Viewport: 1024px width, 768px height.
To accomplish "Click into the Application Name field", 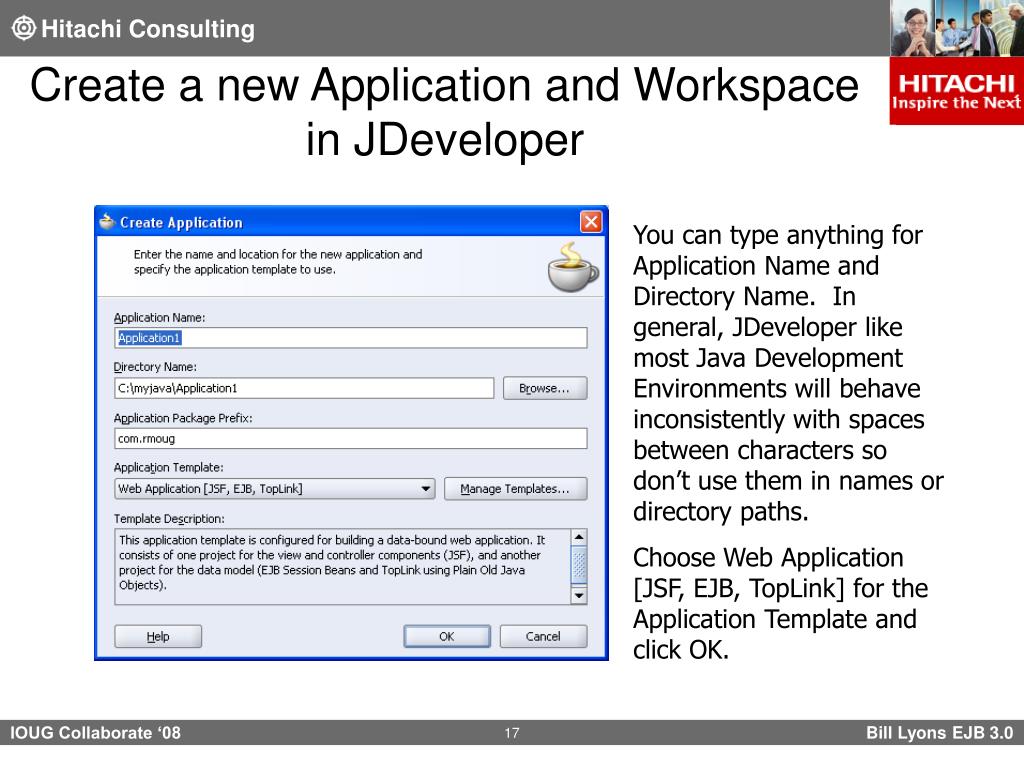I will click(x=351, y=338).
